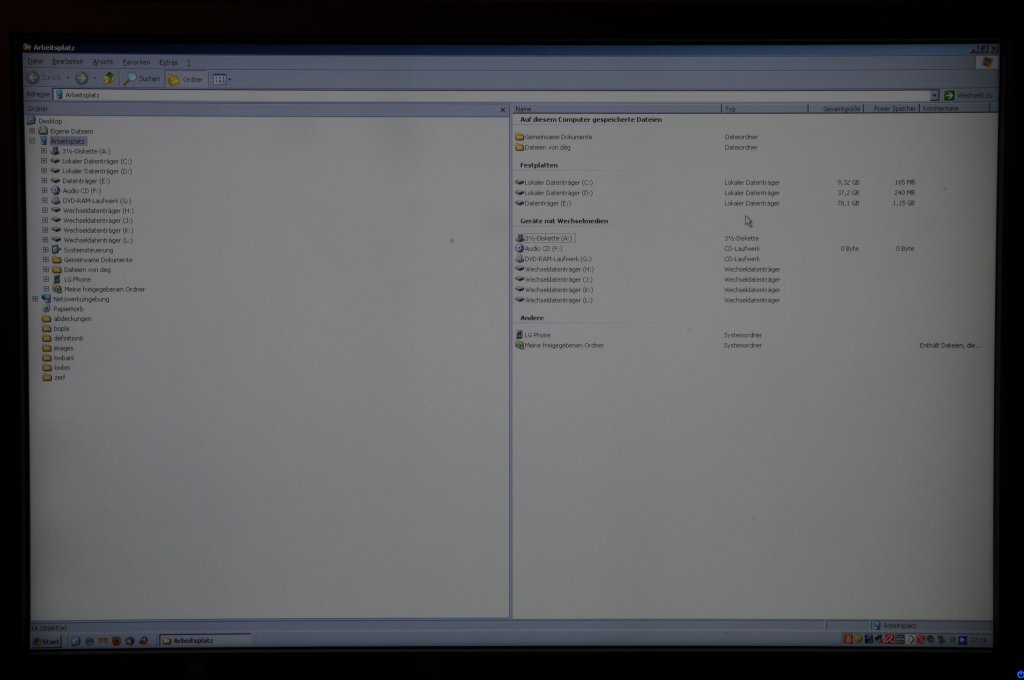The image size is (1024, 680).
Task: Toggle the Ordner folders pane button
Action: pos(186,79)
